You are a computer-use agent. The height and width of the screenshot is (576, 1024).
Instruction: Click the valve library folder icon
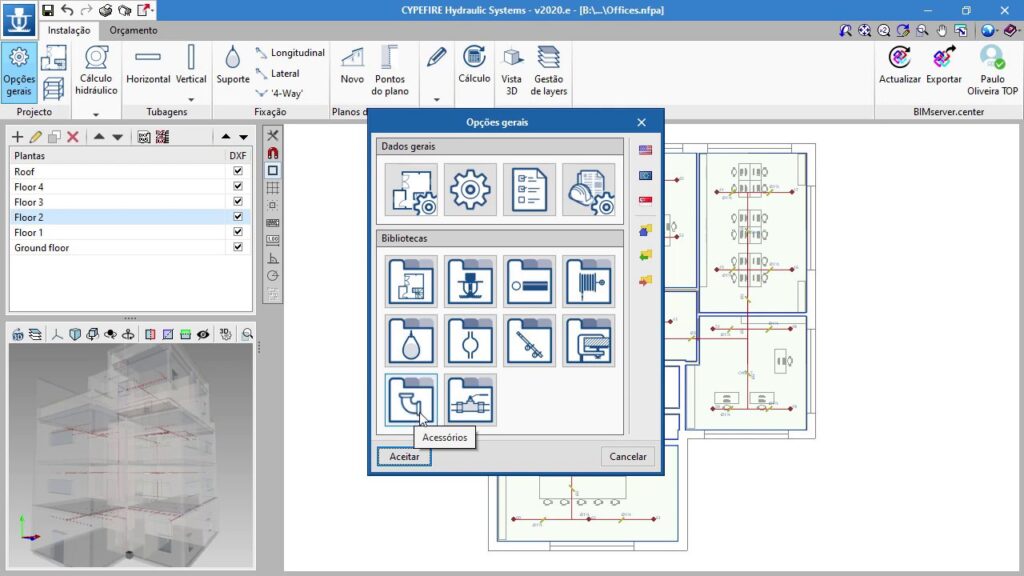click(x=470, y=399)
